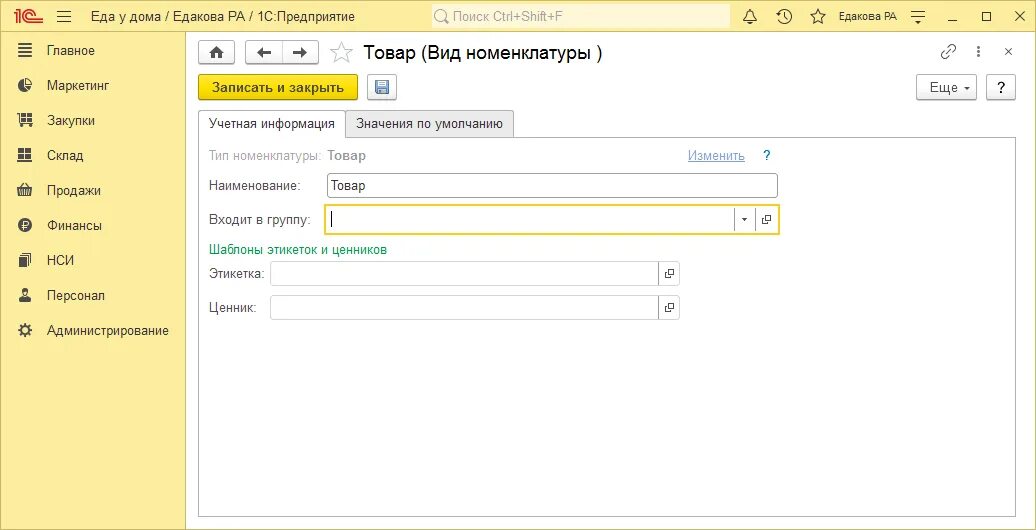Copy link to this form
1036x530 pixels.
948,52
